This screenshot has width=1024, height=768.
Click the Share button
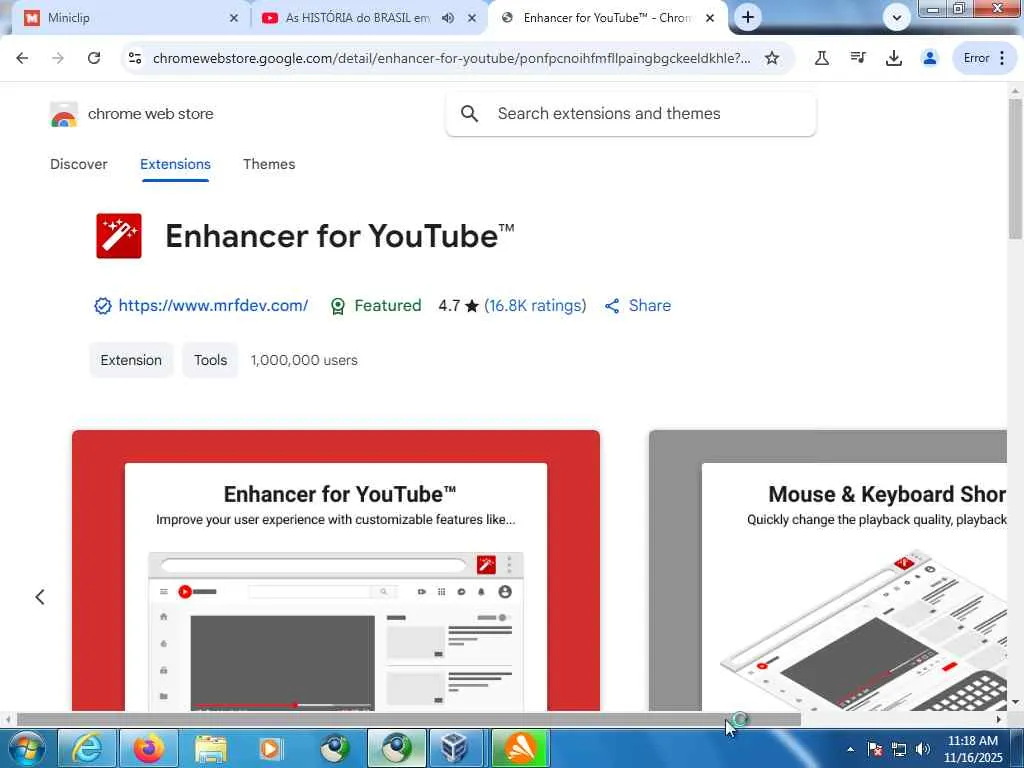(x=638, y=306)
